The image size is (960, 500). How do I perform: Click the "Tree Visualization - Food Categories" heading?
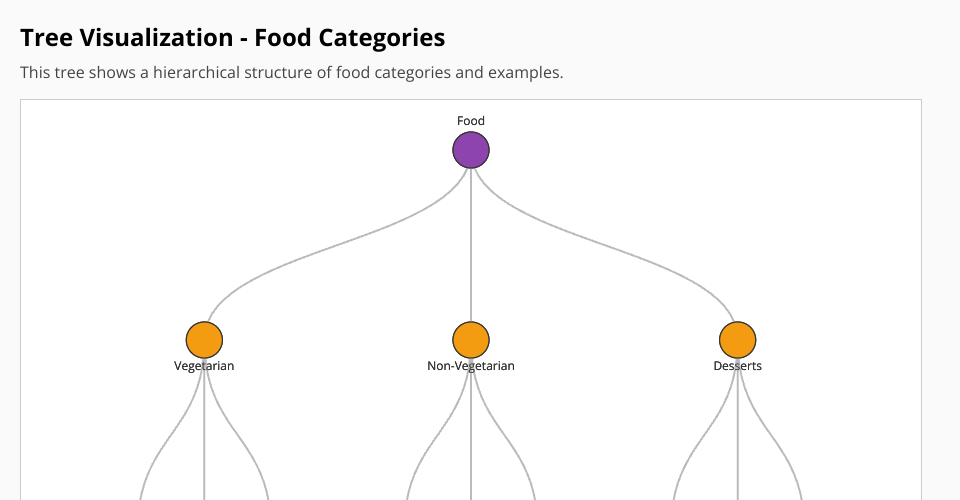click(x=233, y=38)
